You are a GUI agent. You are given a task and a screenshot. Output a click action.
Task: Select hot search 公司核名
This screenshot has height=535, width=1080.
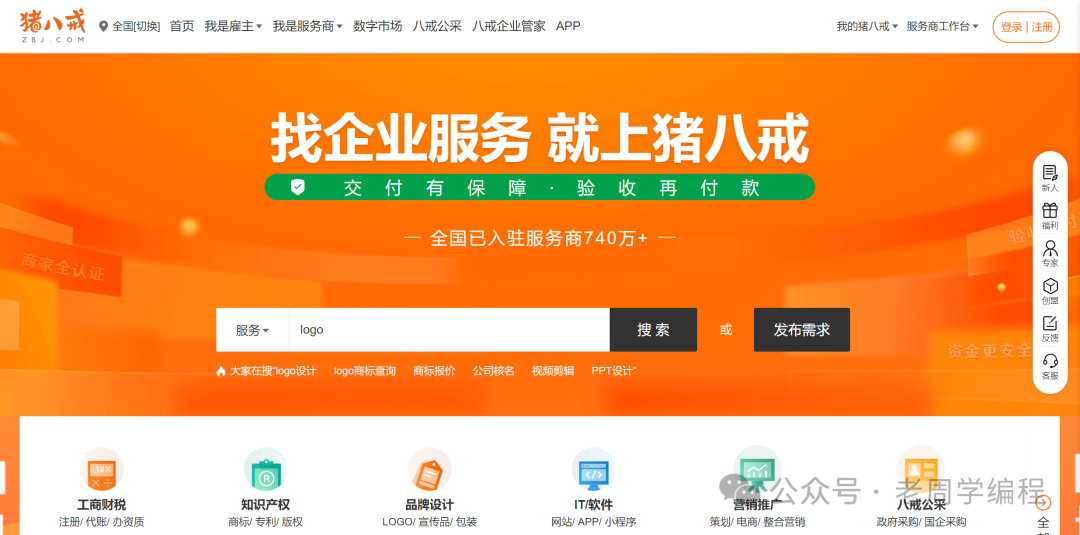(x=493, y=371)
